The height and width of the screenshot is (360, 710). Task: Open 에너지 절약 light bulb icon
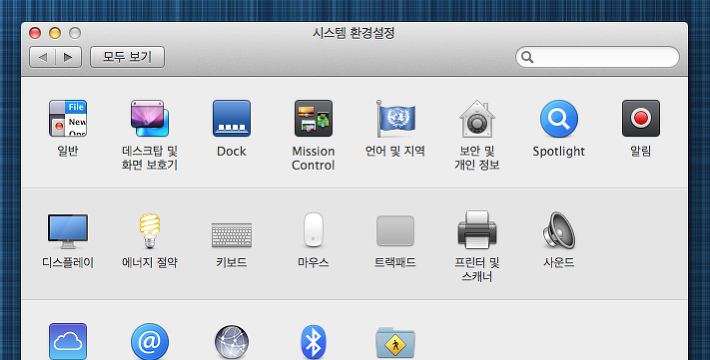point(150,231)
